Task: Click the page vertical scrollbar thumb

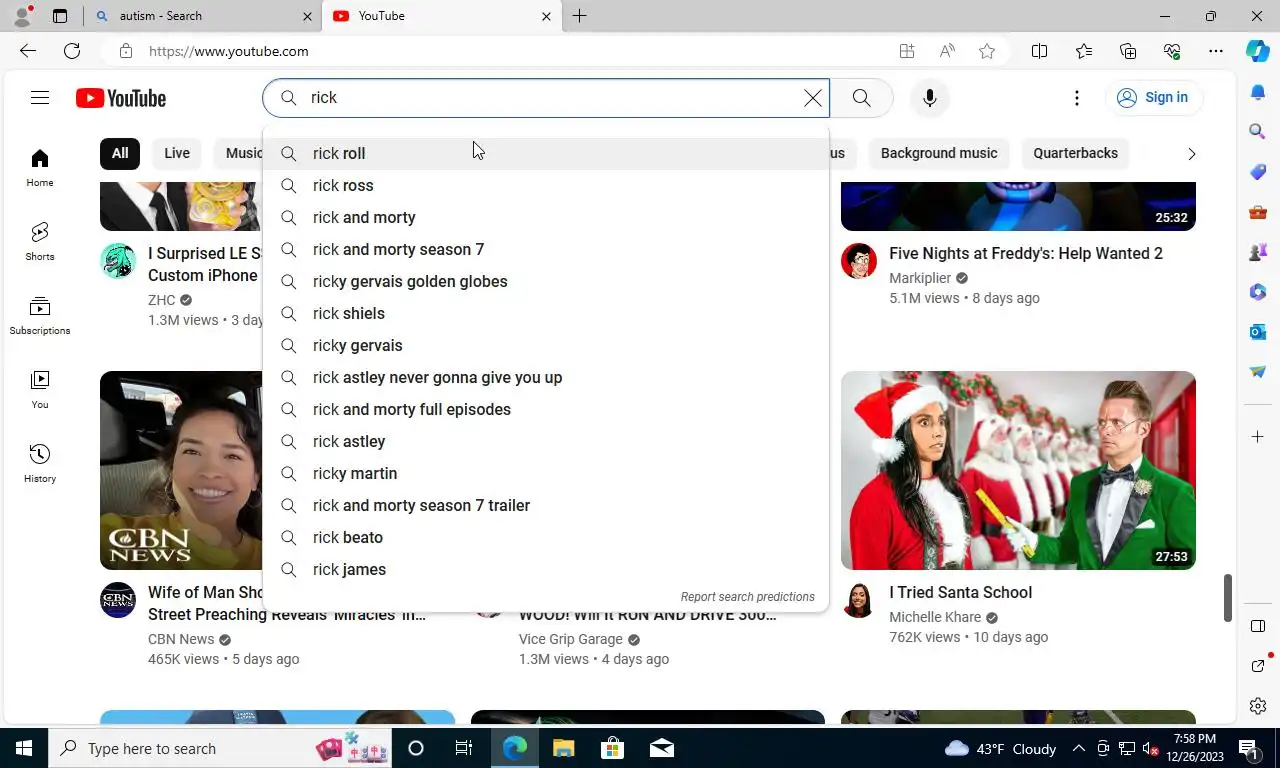Action: [x=1228, y=598]
